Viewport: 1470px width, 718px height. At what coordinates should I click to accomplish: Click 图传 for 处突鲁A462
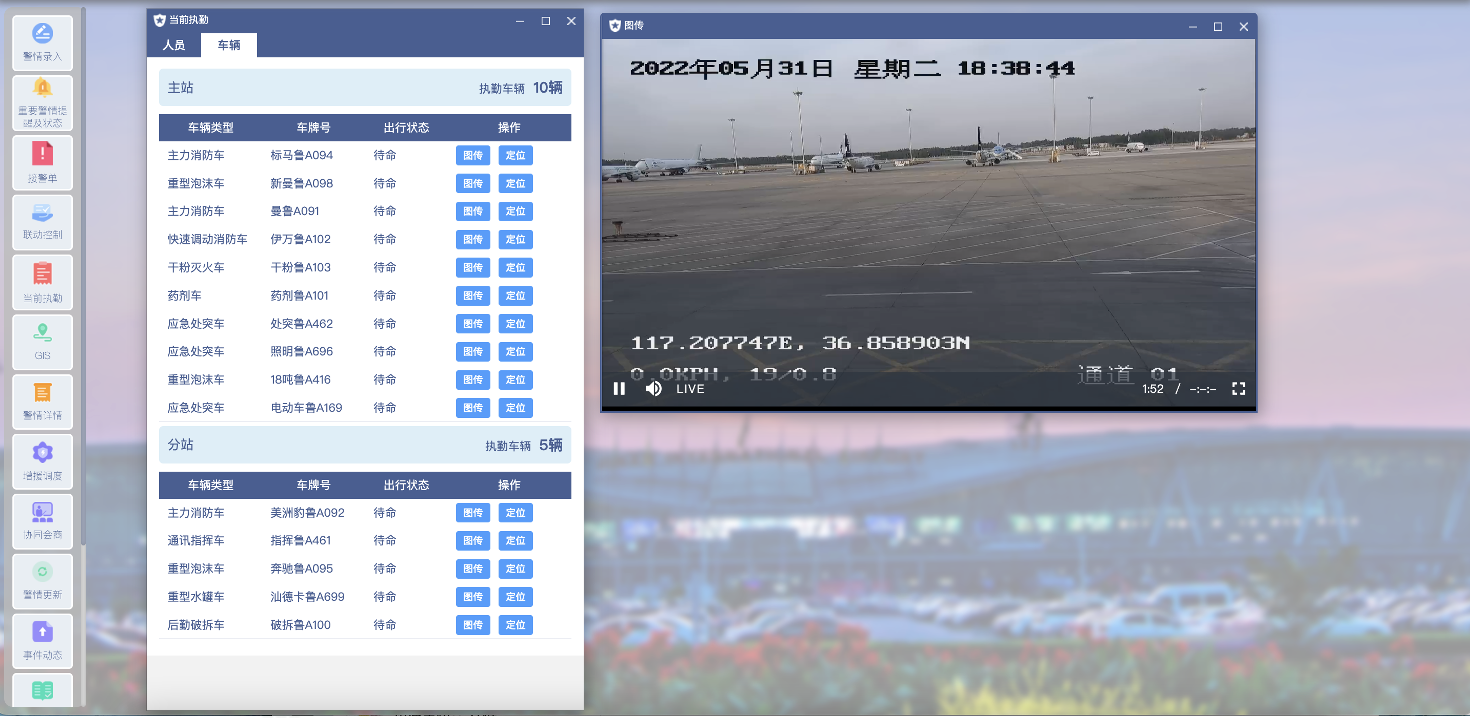(x=473, y=324)
